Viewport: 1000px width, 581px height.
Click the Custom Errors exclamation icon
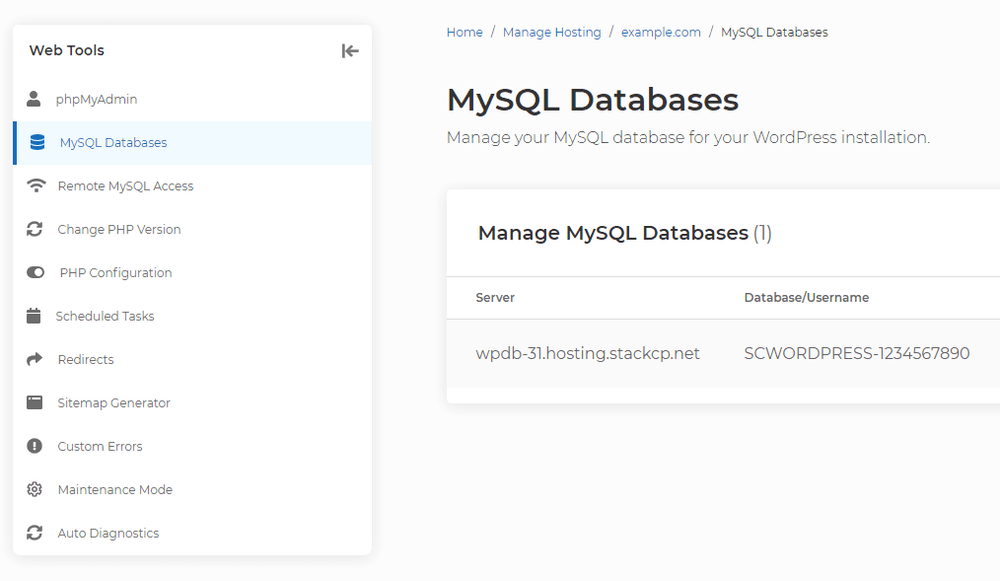[35, 446]
